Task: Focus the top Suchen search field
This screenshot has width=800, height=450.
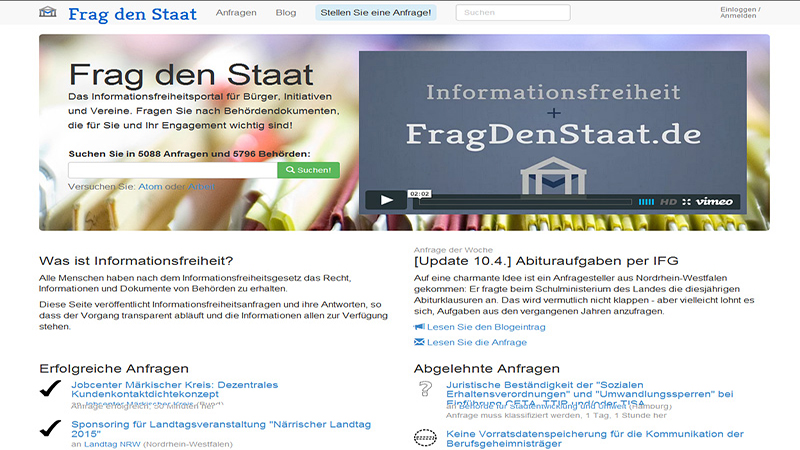Action: click(x=513, y=12)
